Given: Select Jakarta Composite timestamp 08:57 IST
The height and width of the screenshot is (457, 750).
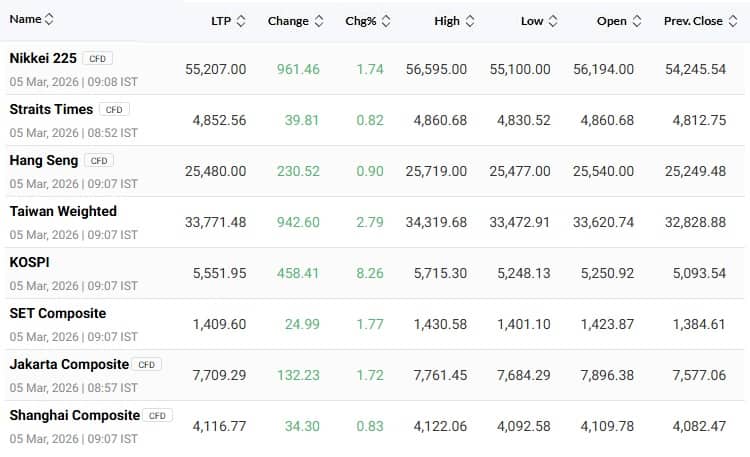Looking at the screenshot, I should click(x=112, y=388).
